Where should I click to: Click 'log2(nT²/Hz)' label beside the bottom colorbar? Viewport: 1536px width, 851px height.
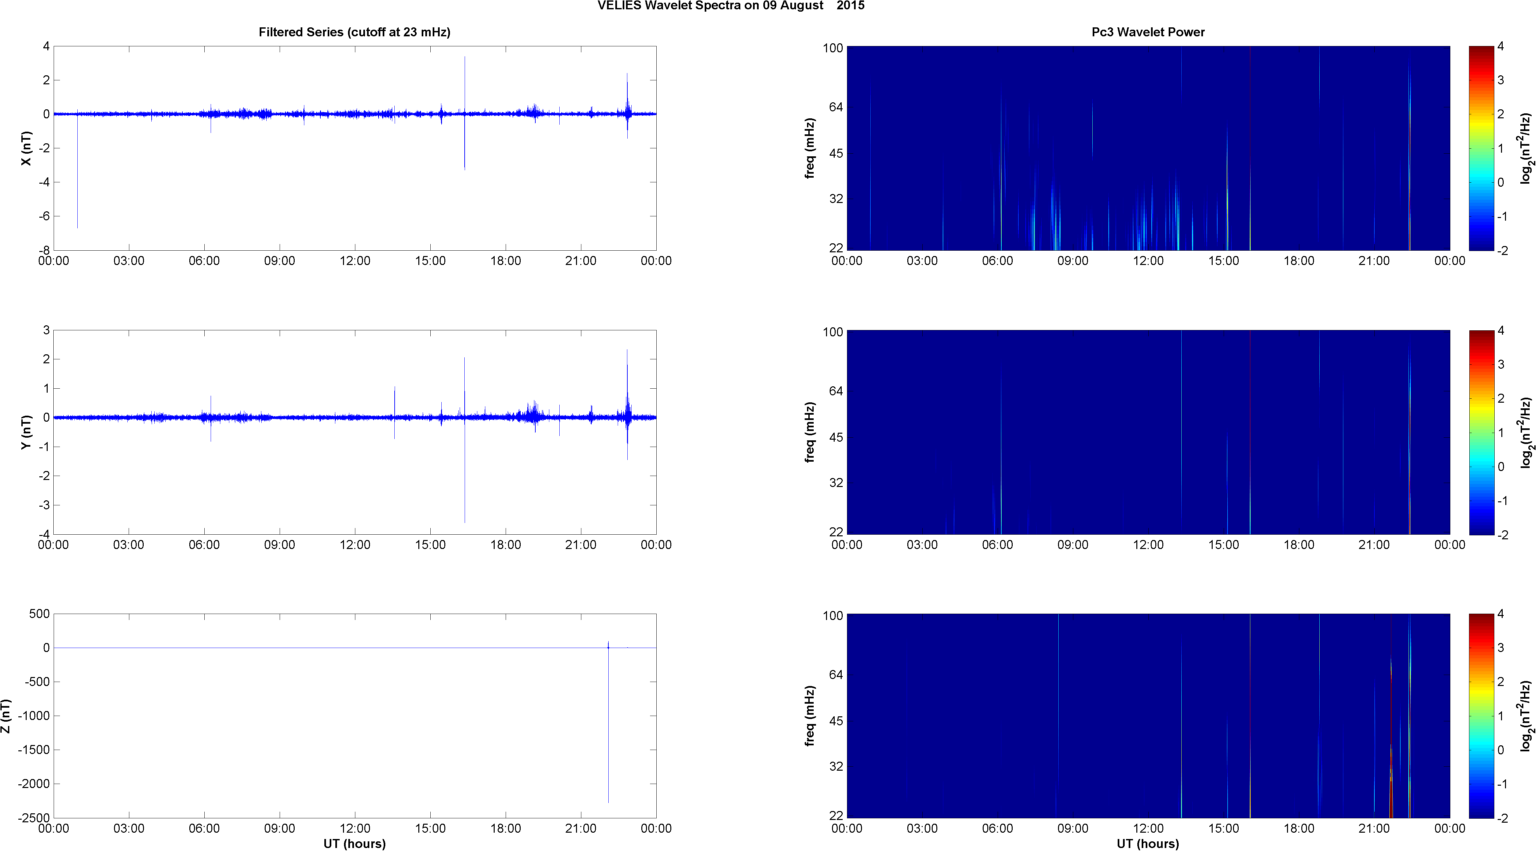(1526, 716)
